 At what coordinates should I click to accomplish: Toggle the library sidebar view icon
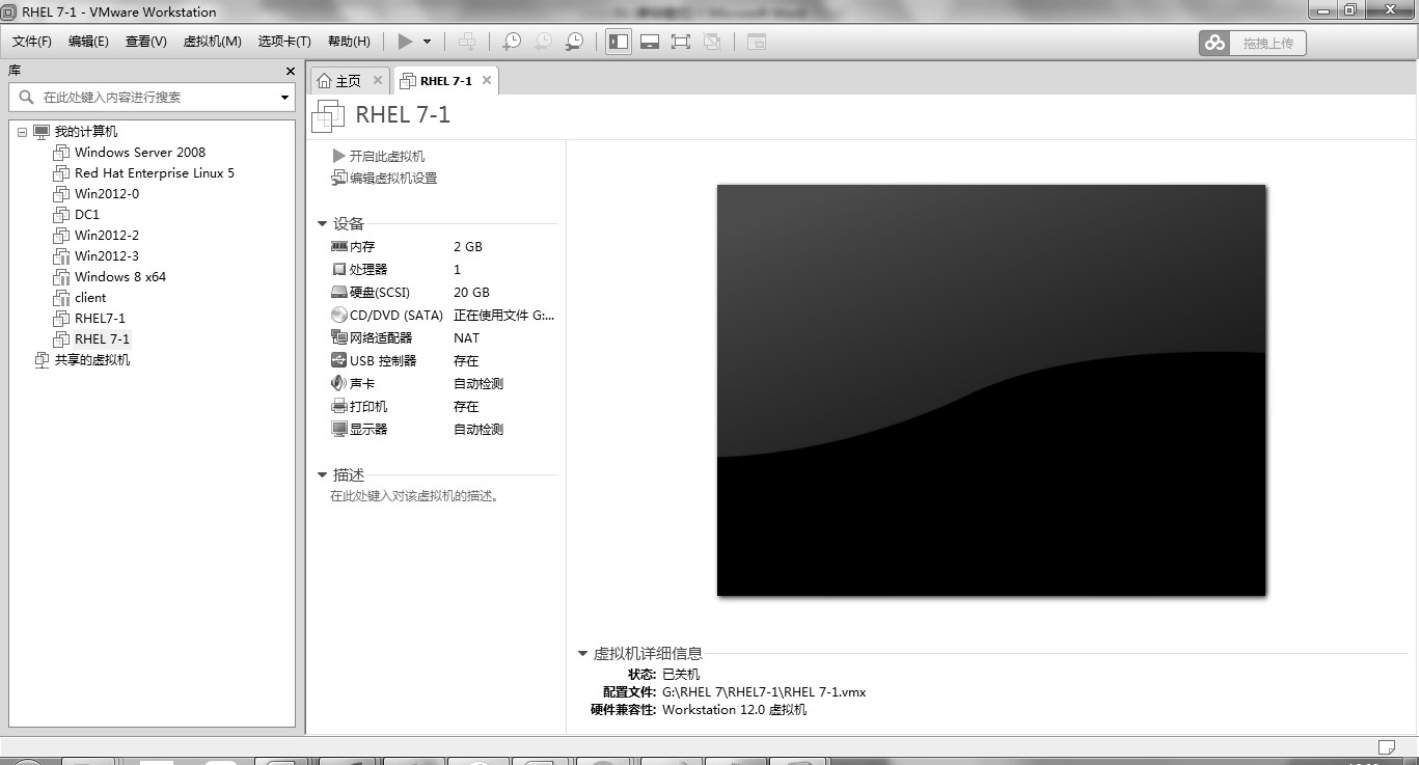[x=619, y=41]
